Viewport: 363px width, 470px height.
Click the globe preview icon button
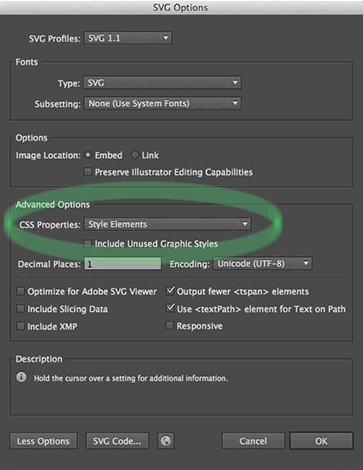[166, 441]
